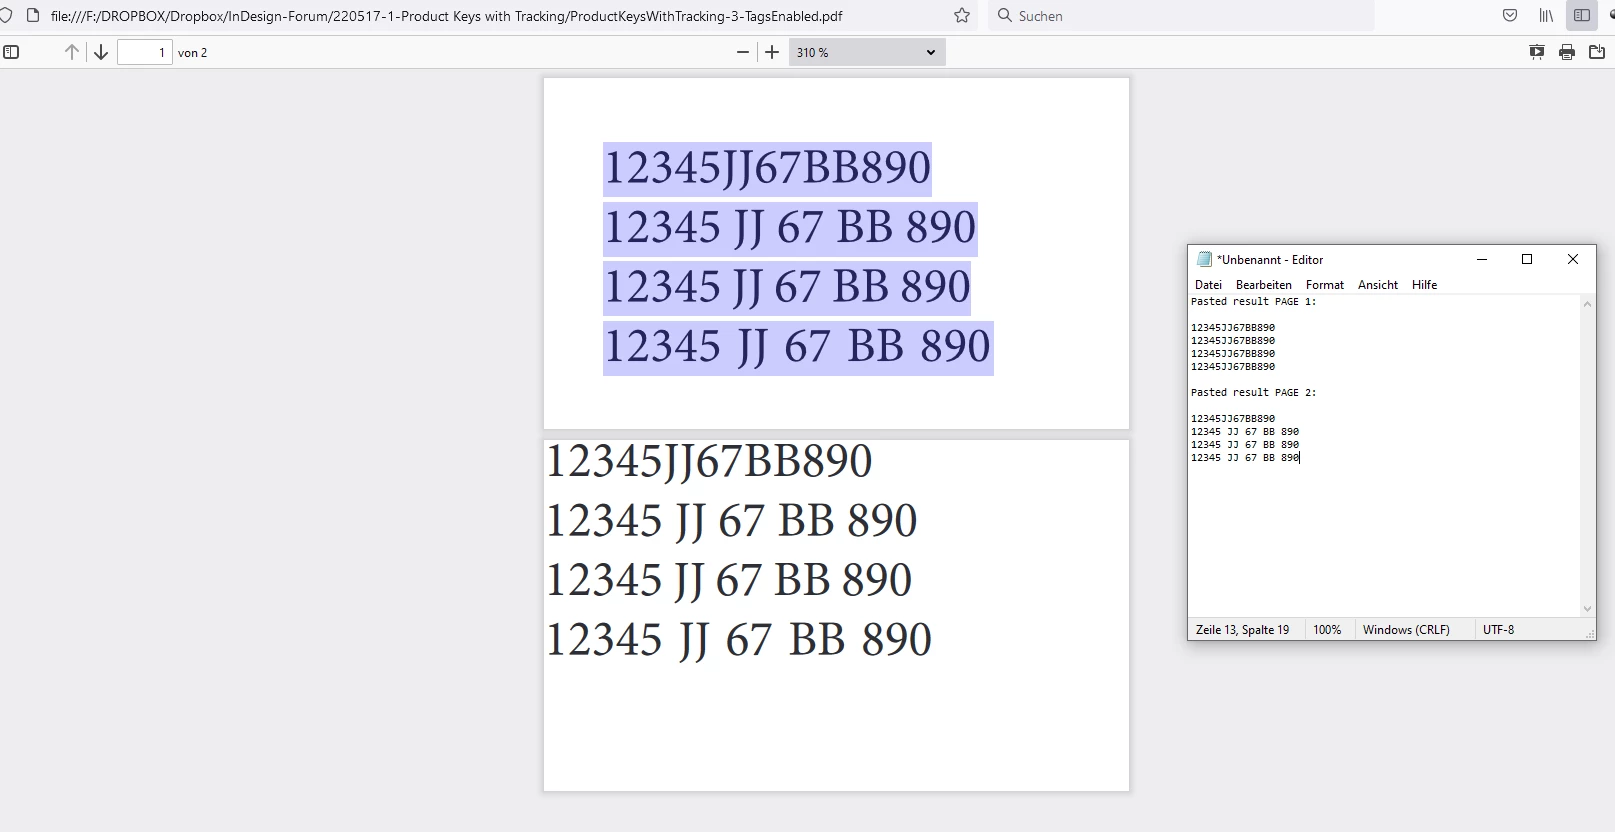Show Firefox sidebars icon
The height and width of the screenshot is (832, 1615).
[x=1582, y=15]
